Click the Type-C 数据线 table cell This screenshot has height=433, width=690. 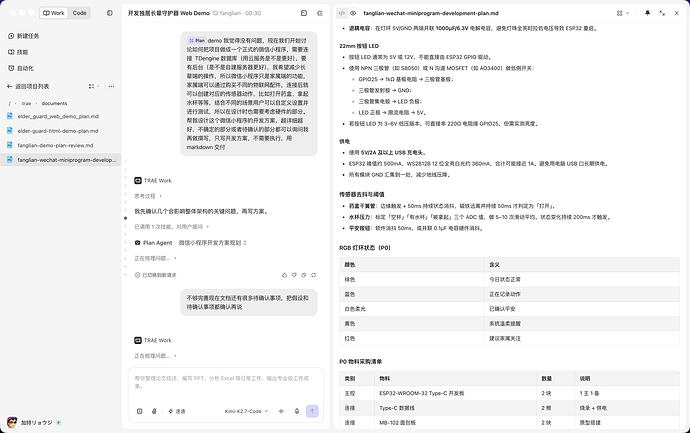[397, 408]
